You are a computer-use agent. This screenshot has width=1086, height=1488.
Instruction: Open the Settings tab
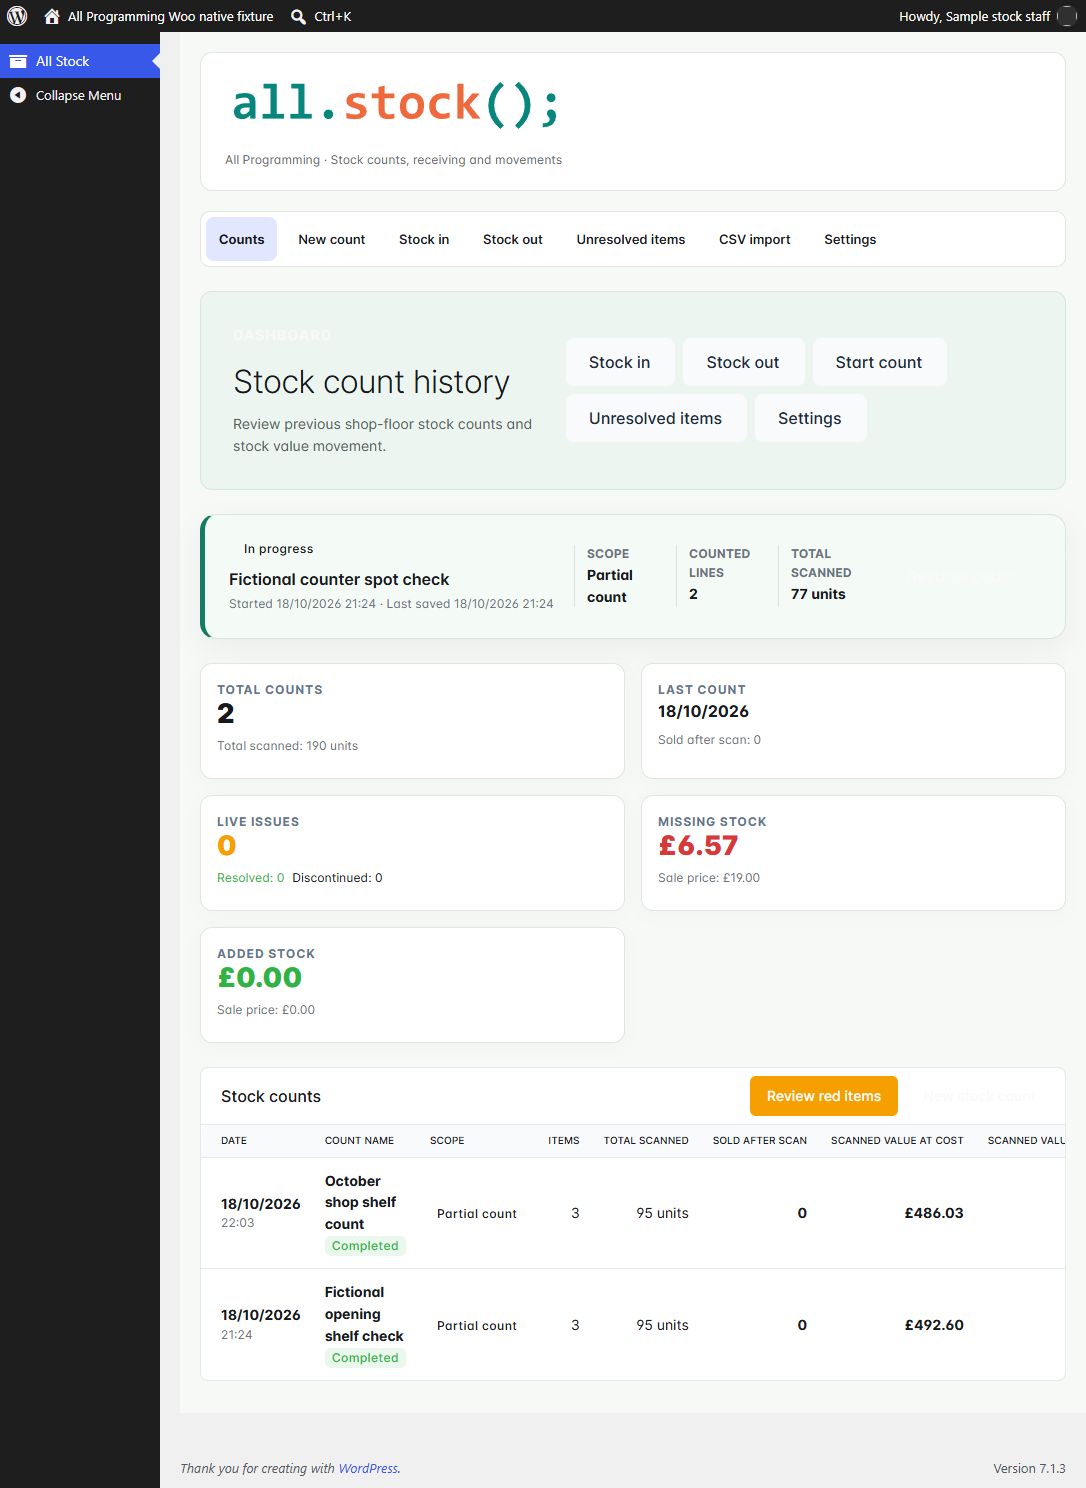[x=850, y=239]
